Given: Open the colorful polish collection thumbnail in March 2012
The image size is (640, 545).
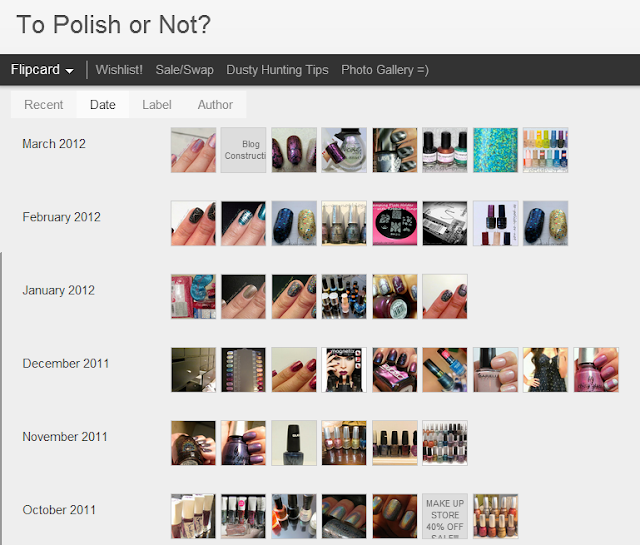Looking at the screenshot, I should tap(546, 150).
